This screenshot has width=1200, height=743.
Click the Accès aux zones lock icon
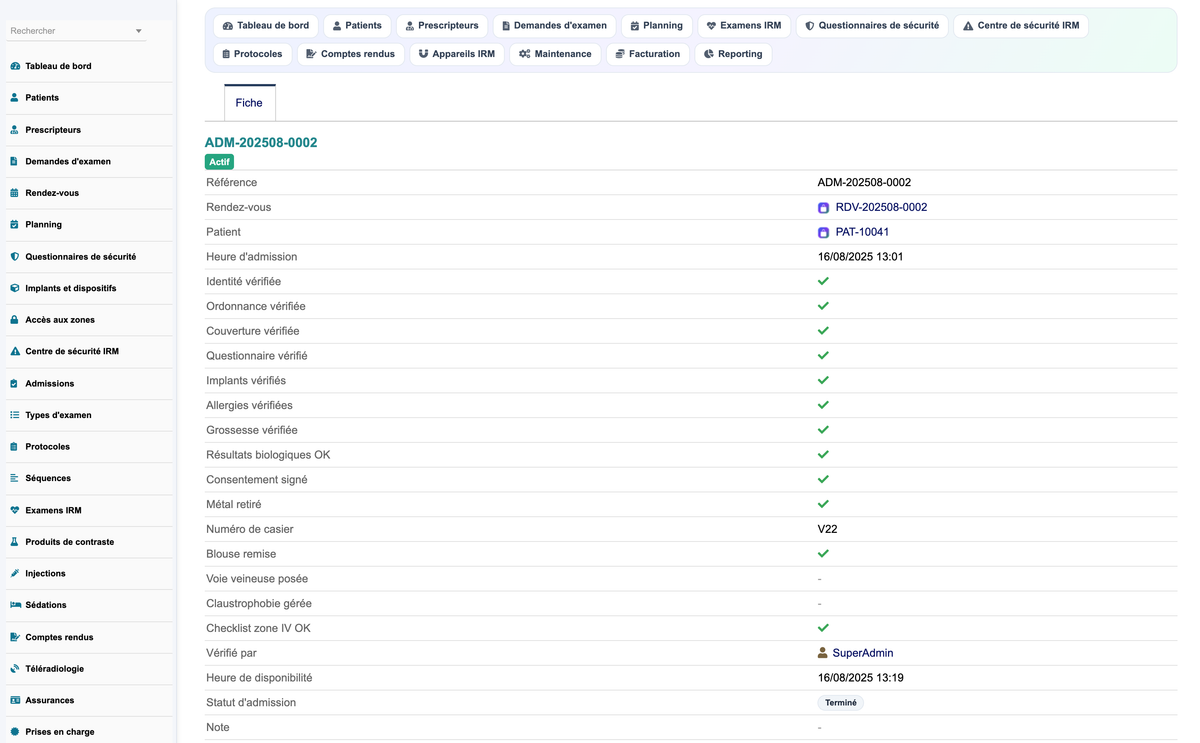[x=15, y=320]
